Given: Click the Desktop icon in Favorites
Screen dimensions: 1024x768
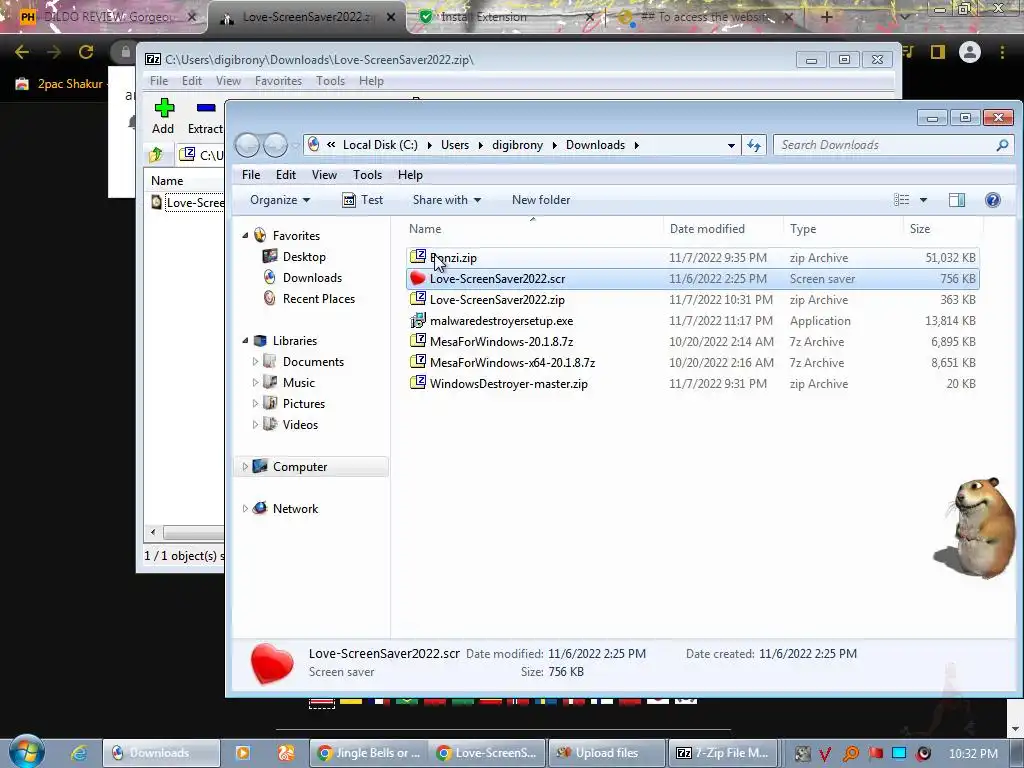Looking at the screenshot, I should click(270, 257).
